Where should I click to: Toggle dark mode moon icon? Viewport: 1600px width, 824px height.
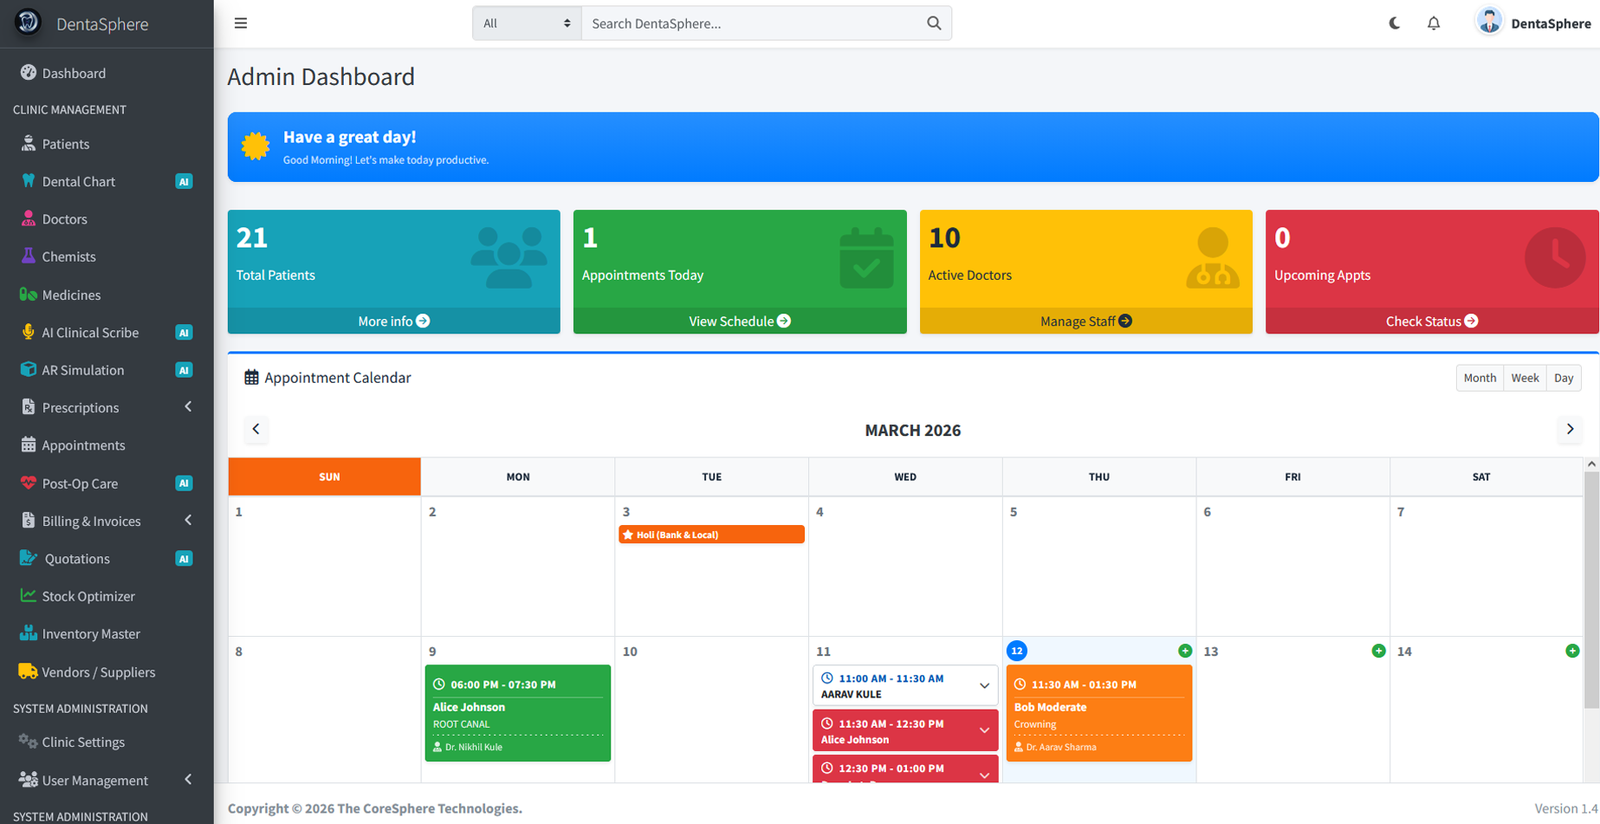[1394, 23]
